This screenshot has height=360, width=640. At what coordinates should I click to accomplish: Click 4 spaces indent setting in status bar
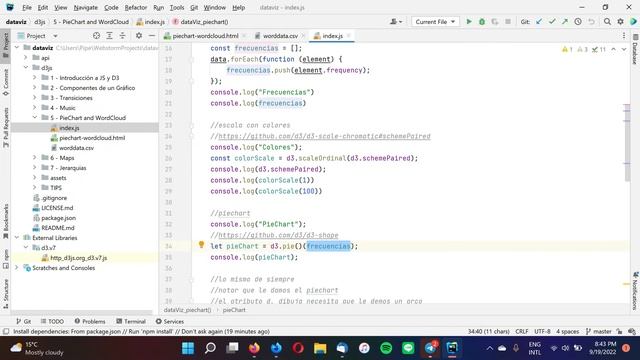point(567,331)
